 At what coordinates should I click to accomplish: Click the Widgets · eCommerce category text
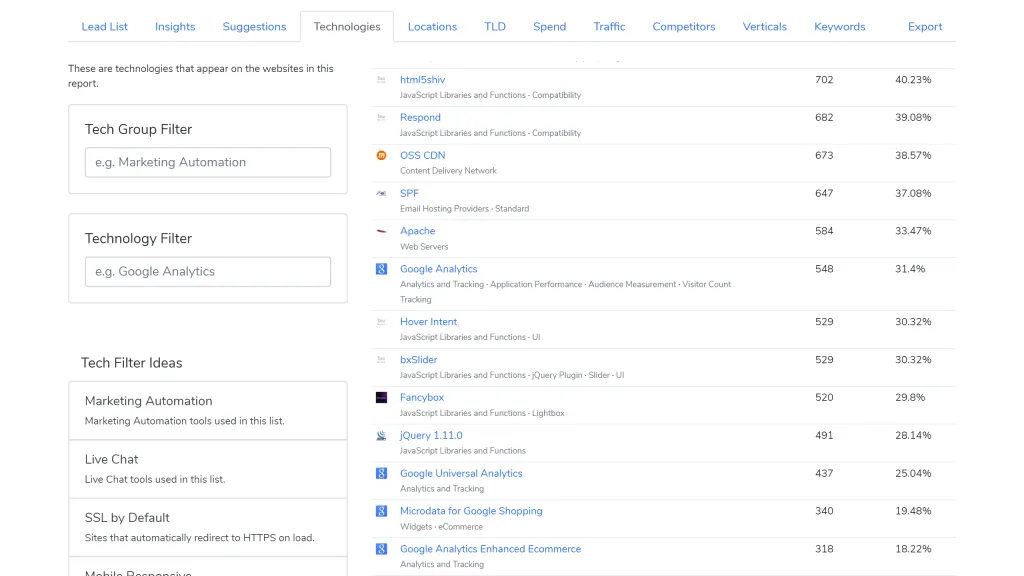pyautogui.click(x=441, y=527)
